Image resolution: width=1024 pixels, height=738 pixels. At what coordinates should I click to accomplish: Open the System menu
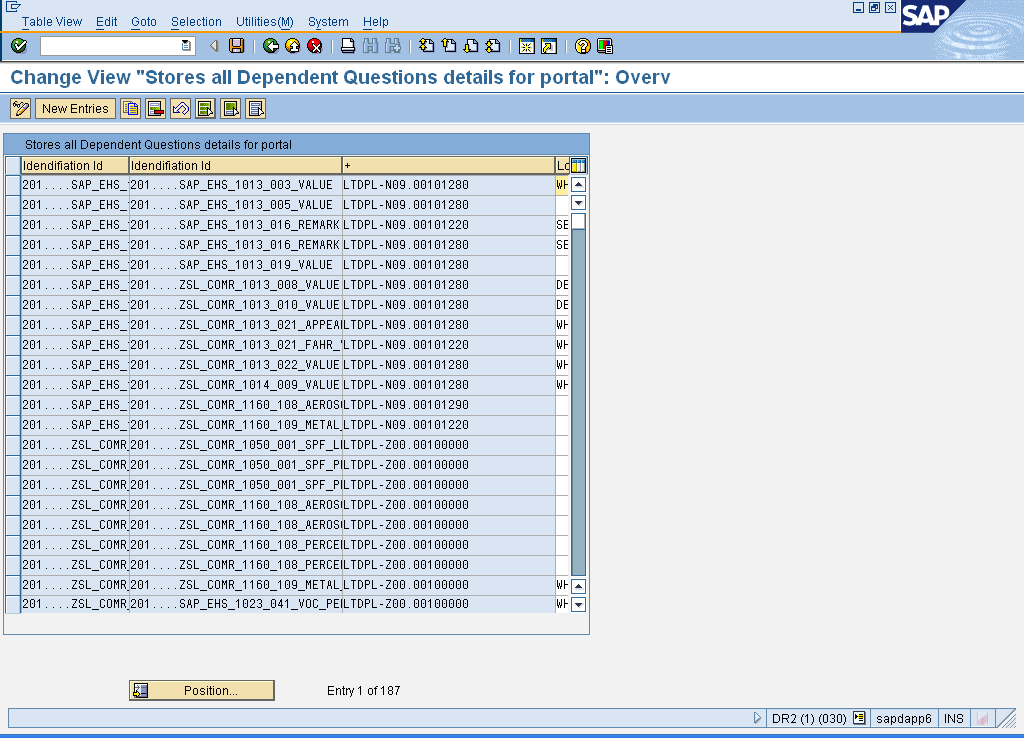pyautogui.click(x=328, y=22)
